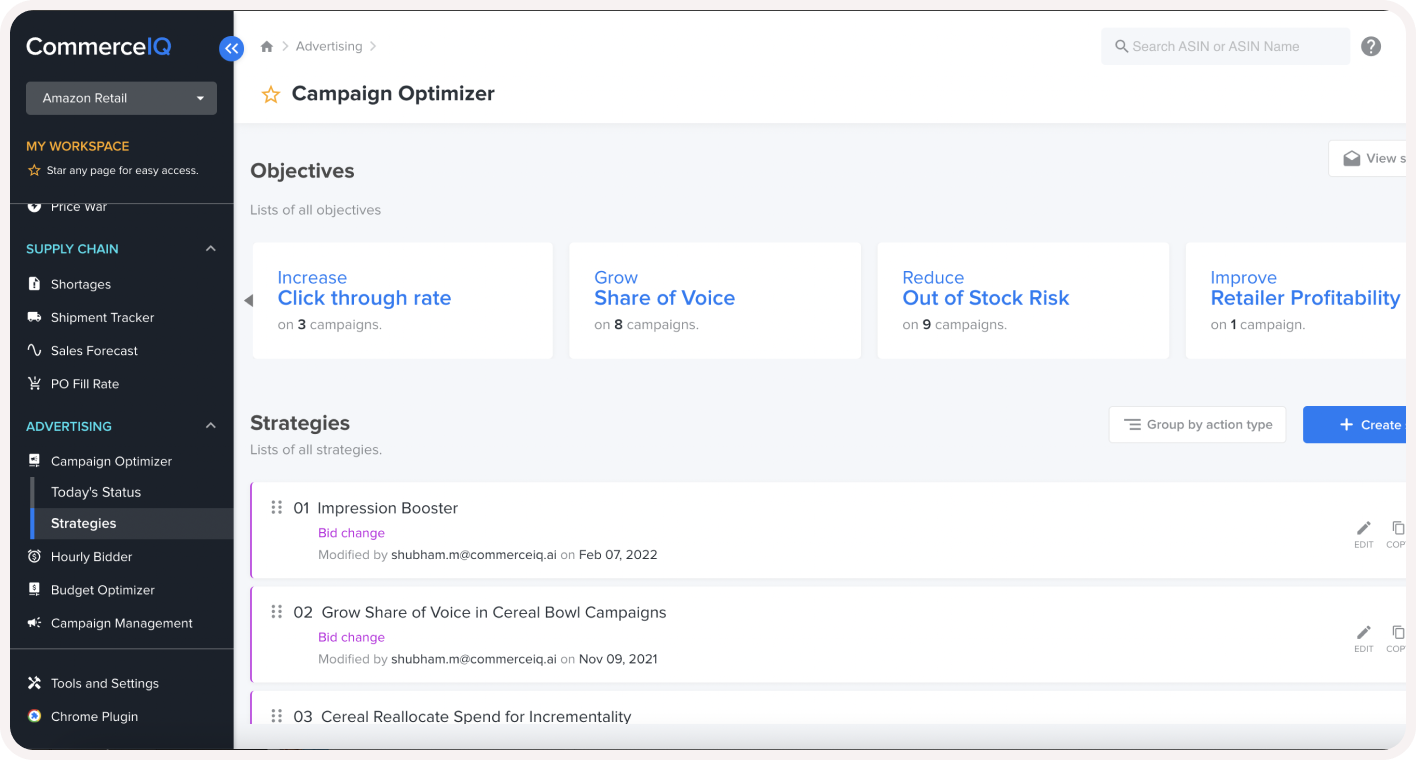
Task: Collapse the Advertising section
Action: [x=211, y=426]
